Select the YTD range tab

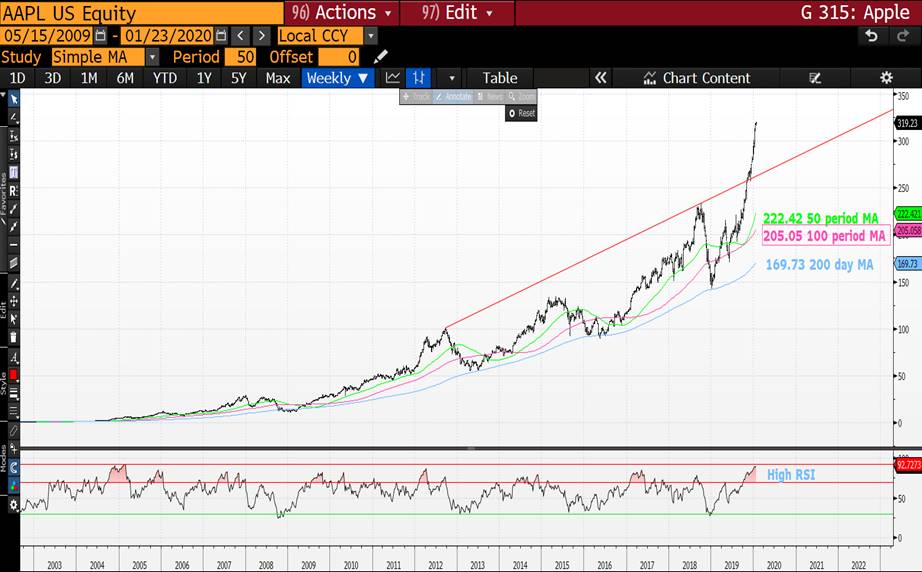pos(165,78)
